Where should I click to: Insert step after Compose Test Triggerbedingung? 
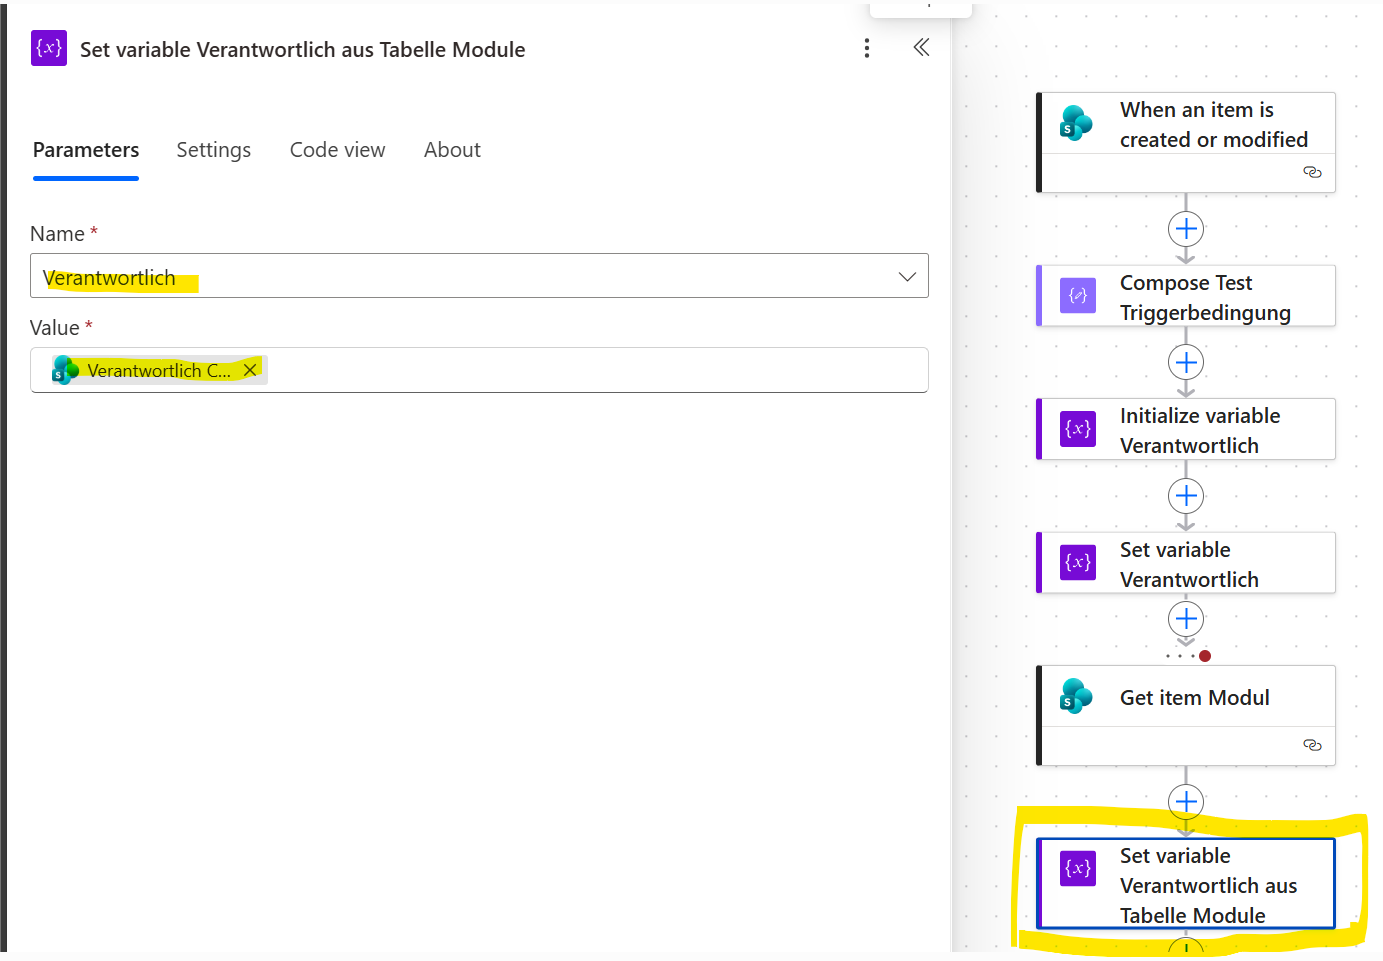tap(1186, 362)
